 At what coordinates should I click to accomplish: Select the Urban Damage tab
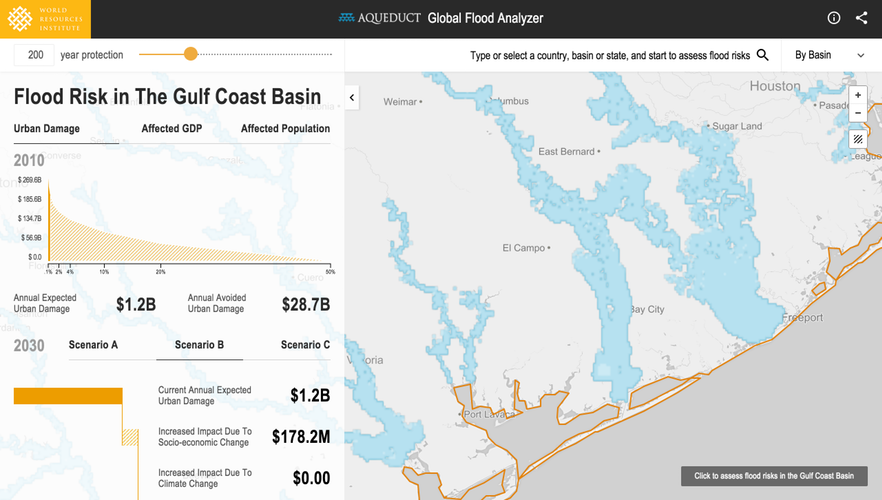tap(47, 129)
